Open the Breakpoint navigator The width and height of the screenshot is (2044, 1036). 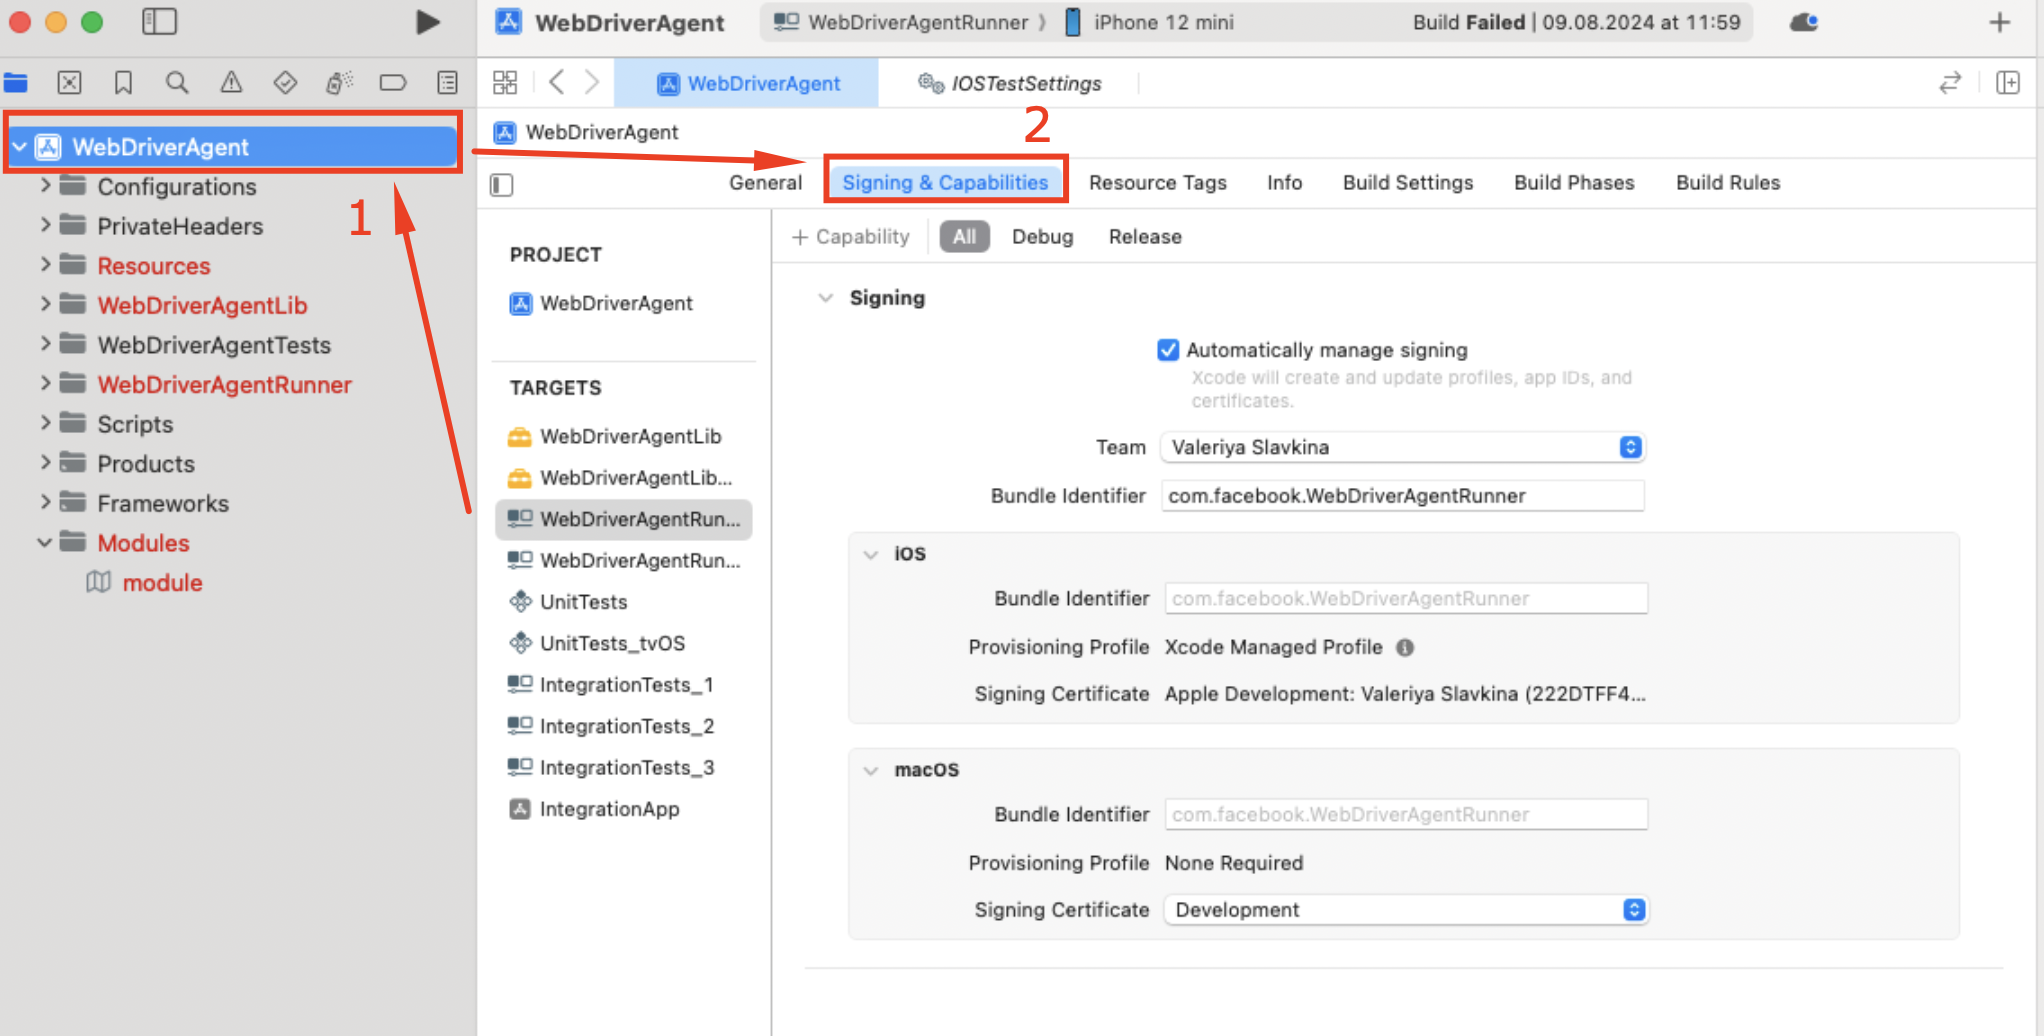pos(393,83)
